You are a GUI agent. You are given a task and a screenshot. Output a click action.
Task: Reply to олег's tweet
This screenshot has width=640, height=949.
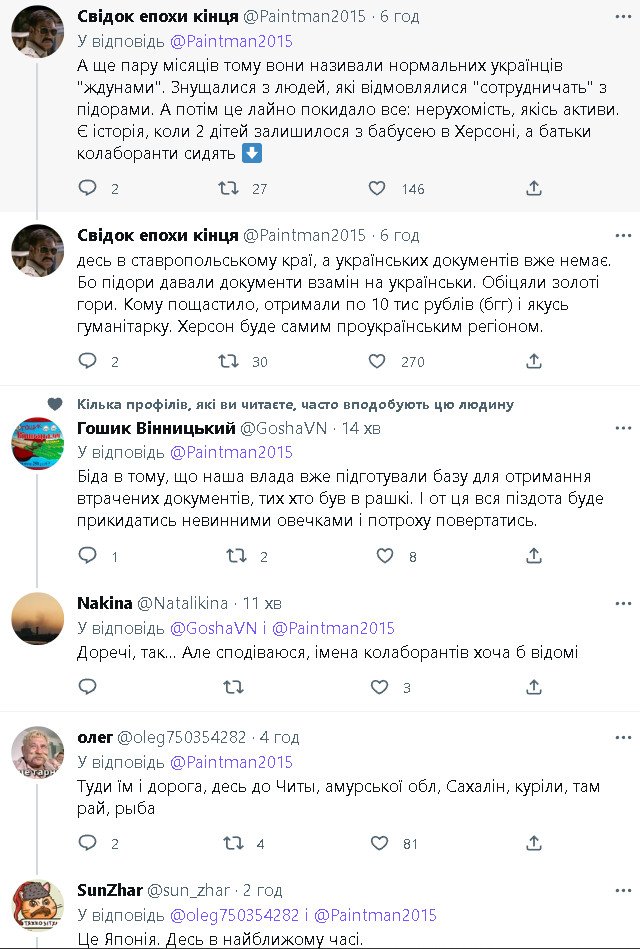88,843
